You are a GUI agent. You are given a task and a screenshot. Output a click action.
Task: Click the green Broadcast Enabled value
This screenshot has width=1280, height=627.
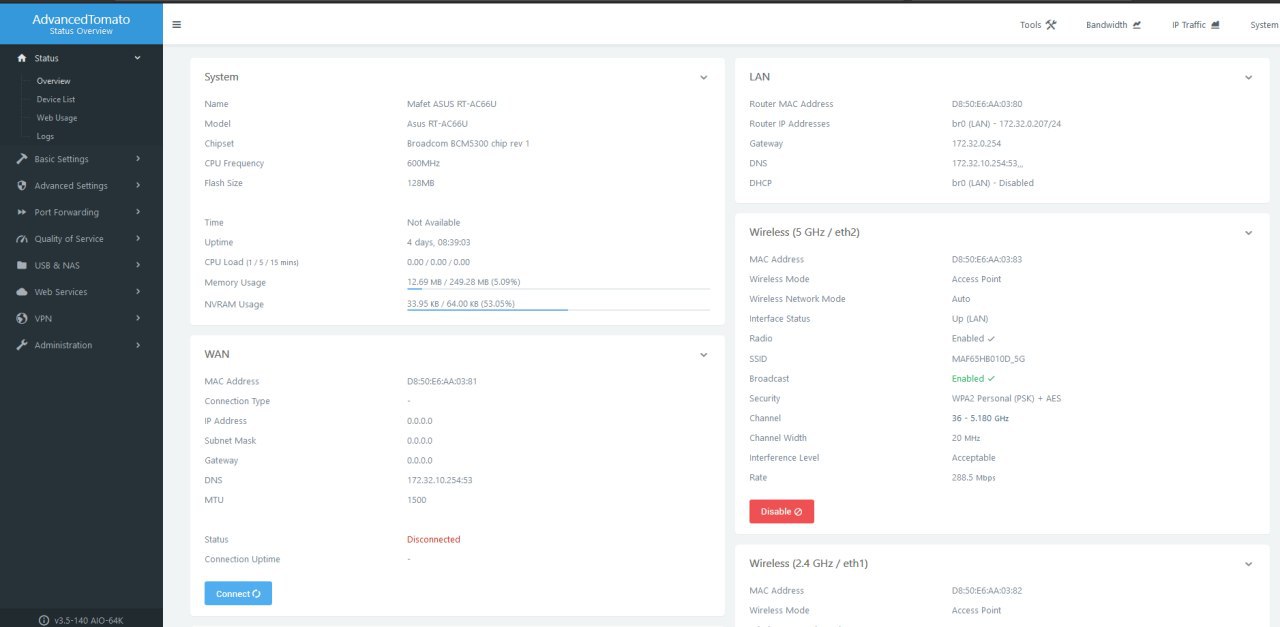pyautogui.click(x=973, y=379)
